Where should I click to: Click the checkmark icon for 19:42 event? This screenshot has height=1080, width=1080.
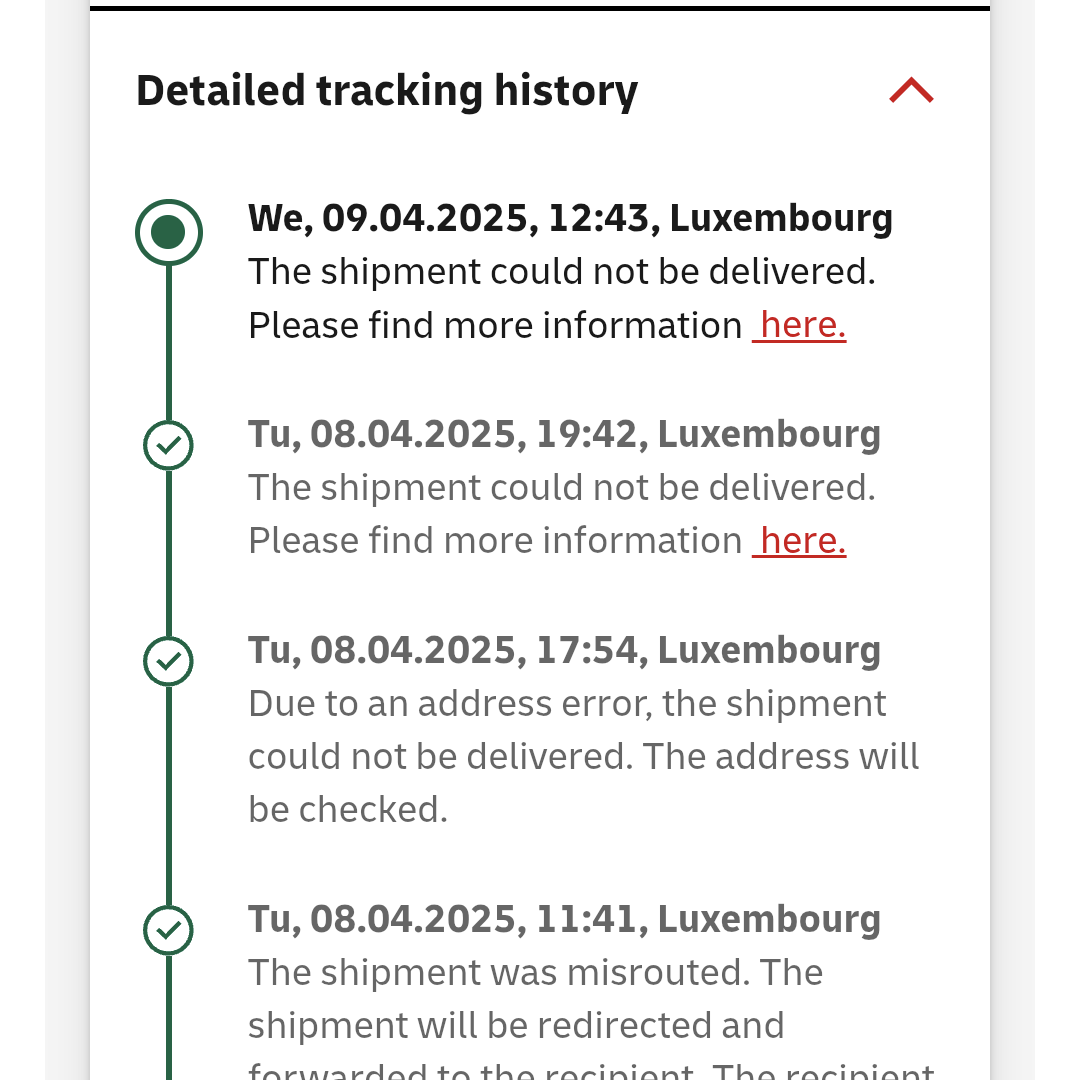(x=168, y=446)
